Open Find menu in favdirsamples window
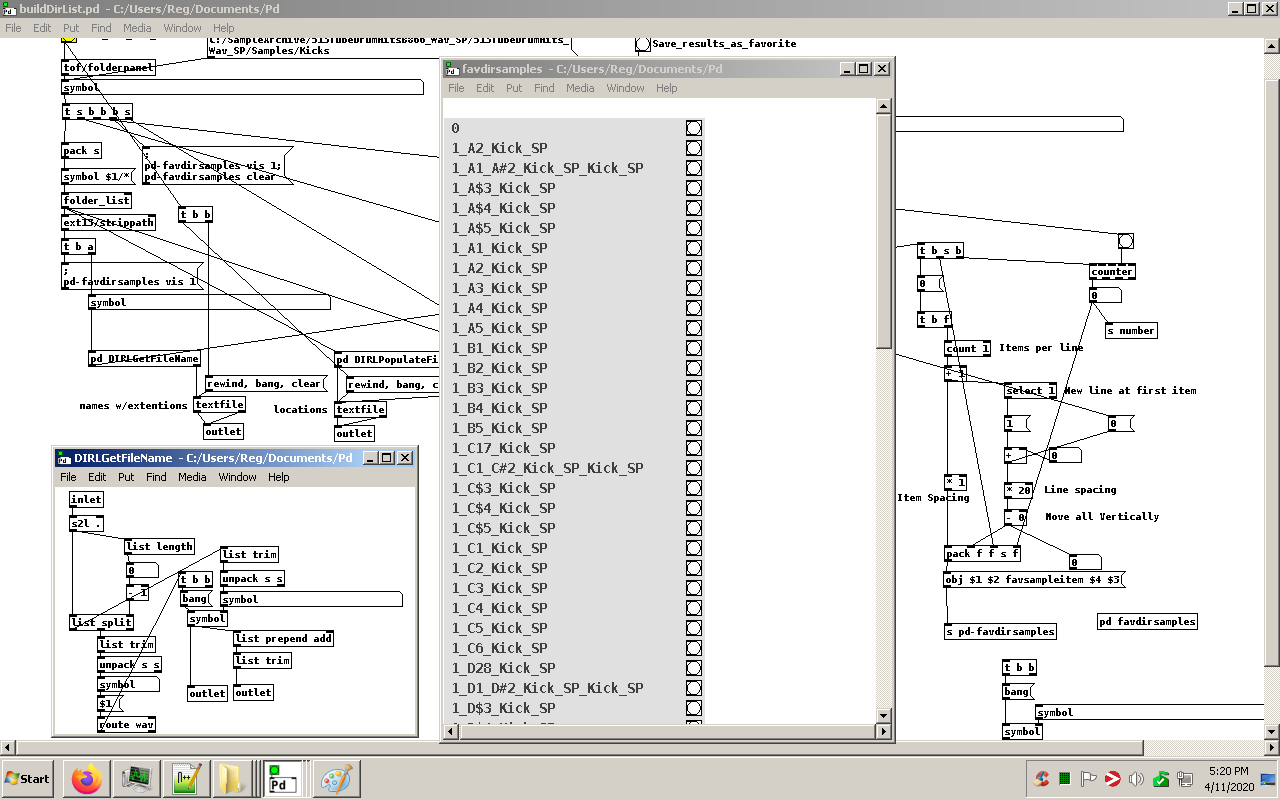 pyautogui.click(x=544, y=88)
